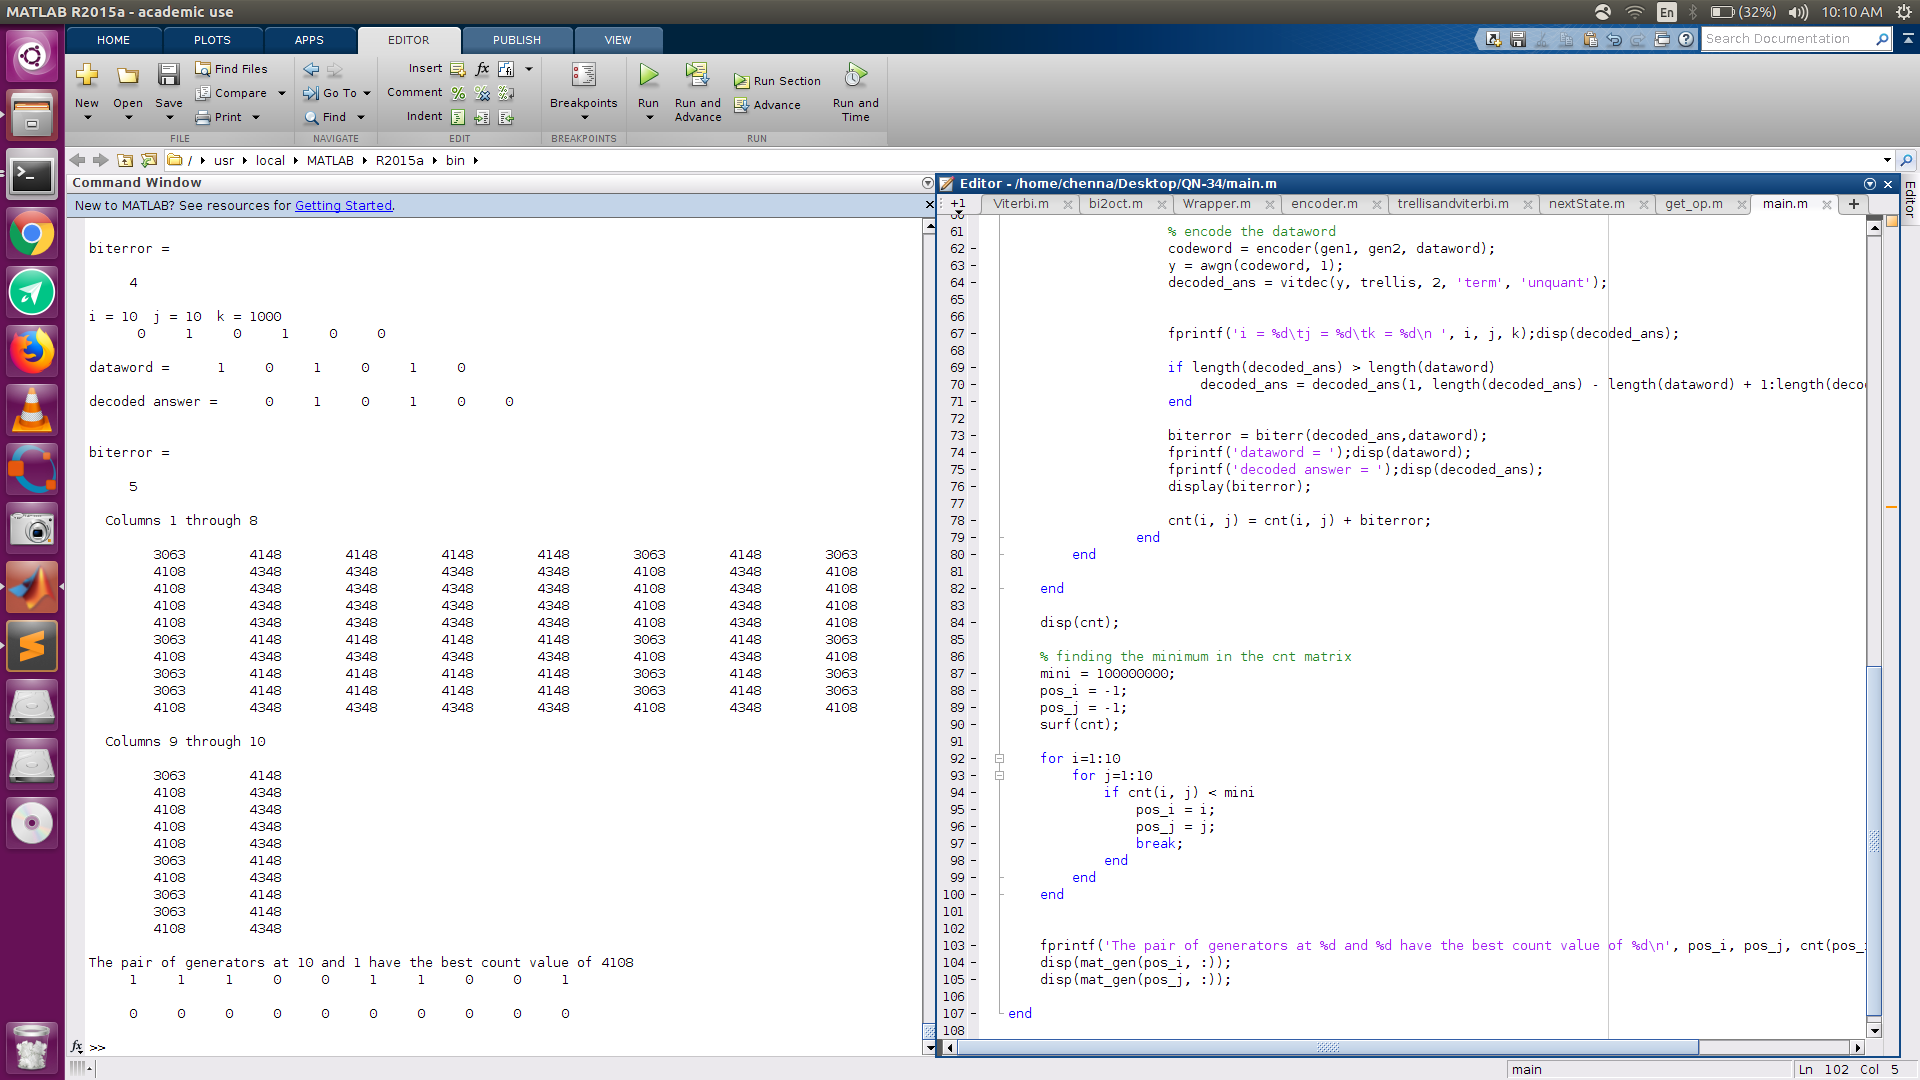The height and width of the screenshot is (1080, 1920).
Task: Open the Print options dropdown
Action: coord(256,117)
